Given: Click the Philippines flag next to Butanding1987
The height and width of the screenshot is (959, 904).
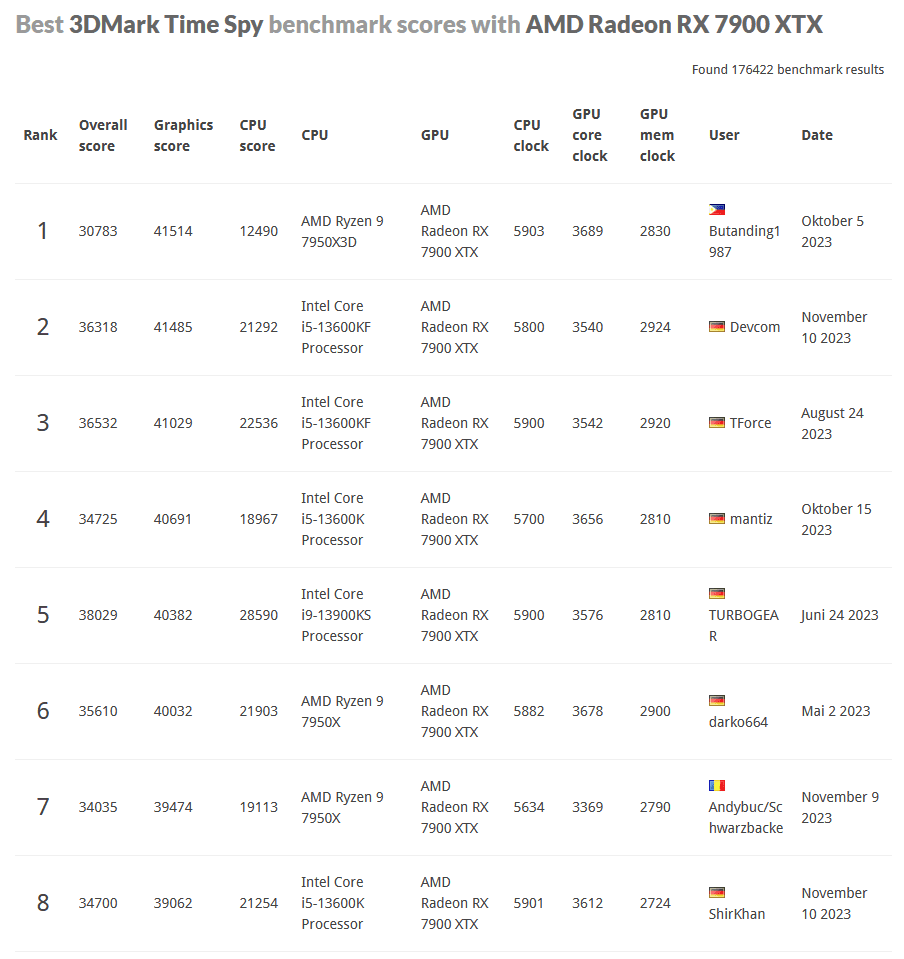Looking at the screenshot, I should [x=717, y=210].
